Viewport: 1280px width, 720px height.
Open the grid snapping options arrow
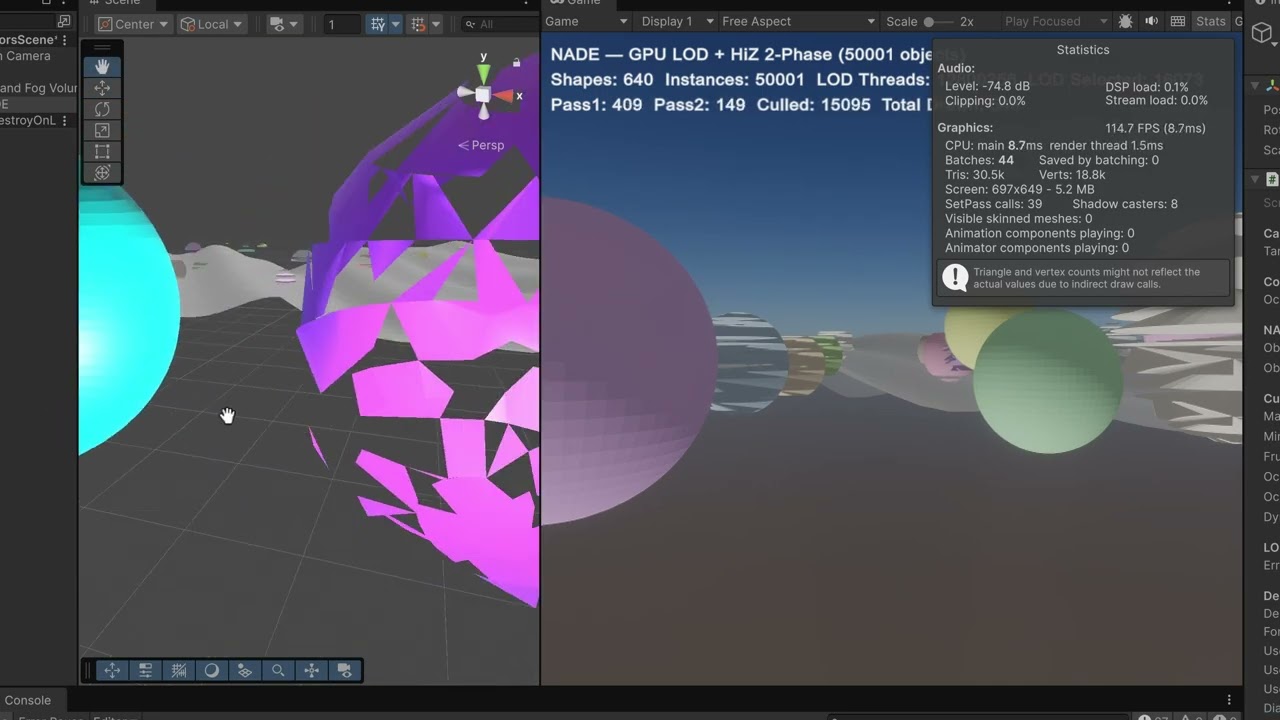point(436,24)
